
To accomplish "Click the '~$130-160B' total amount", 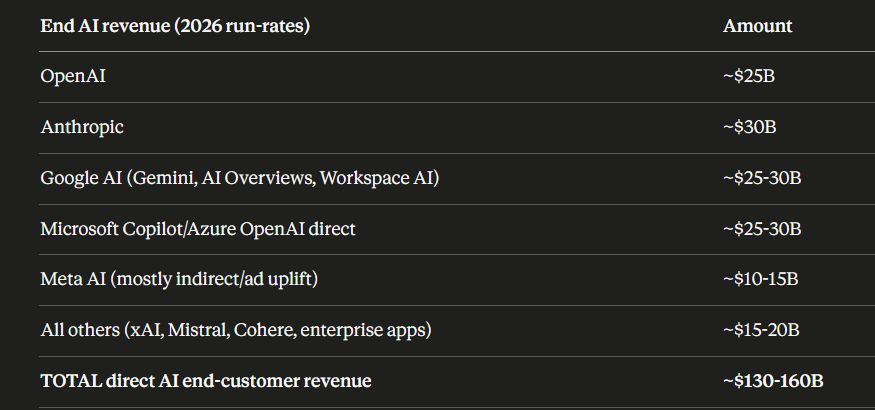I will [x=773, y=381].
